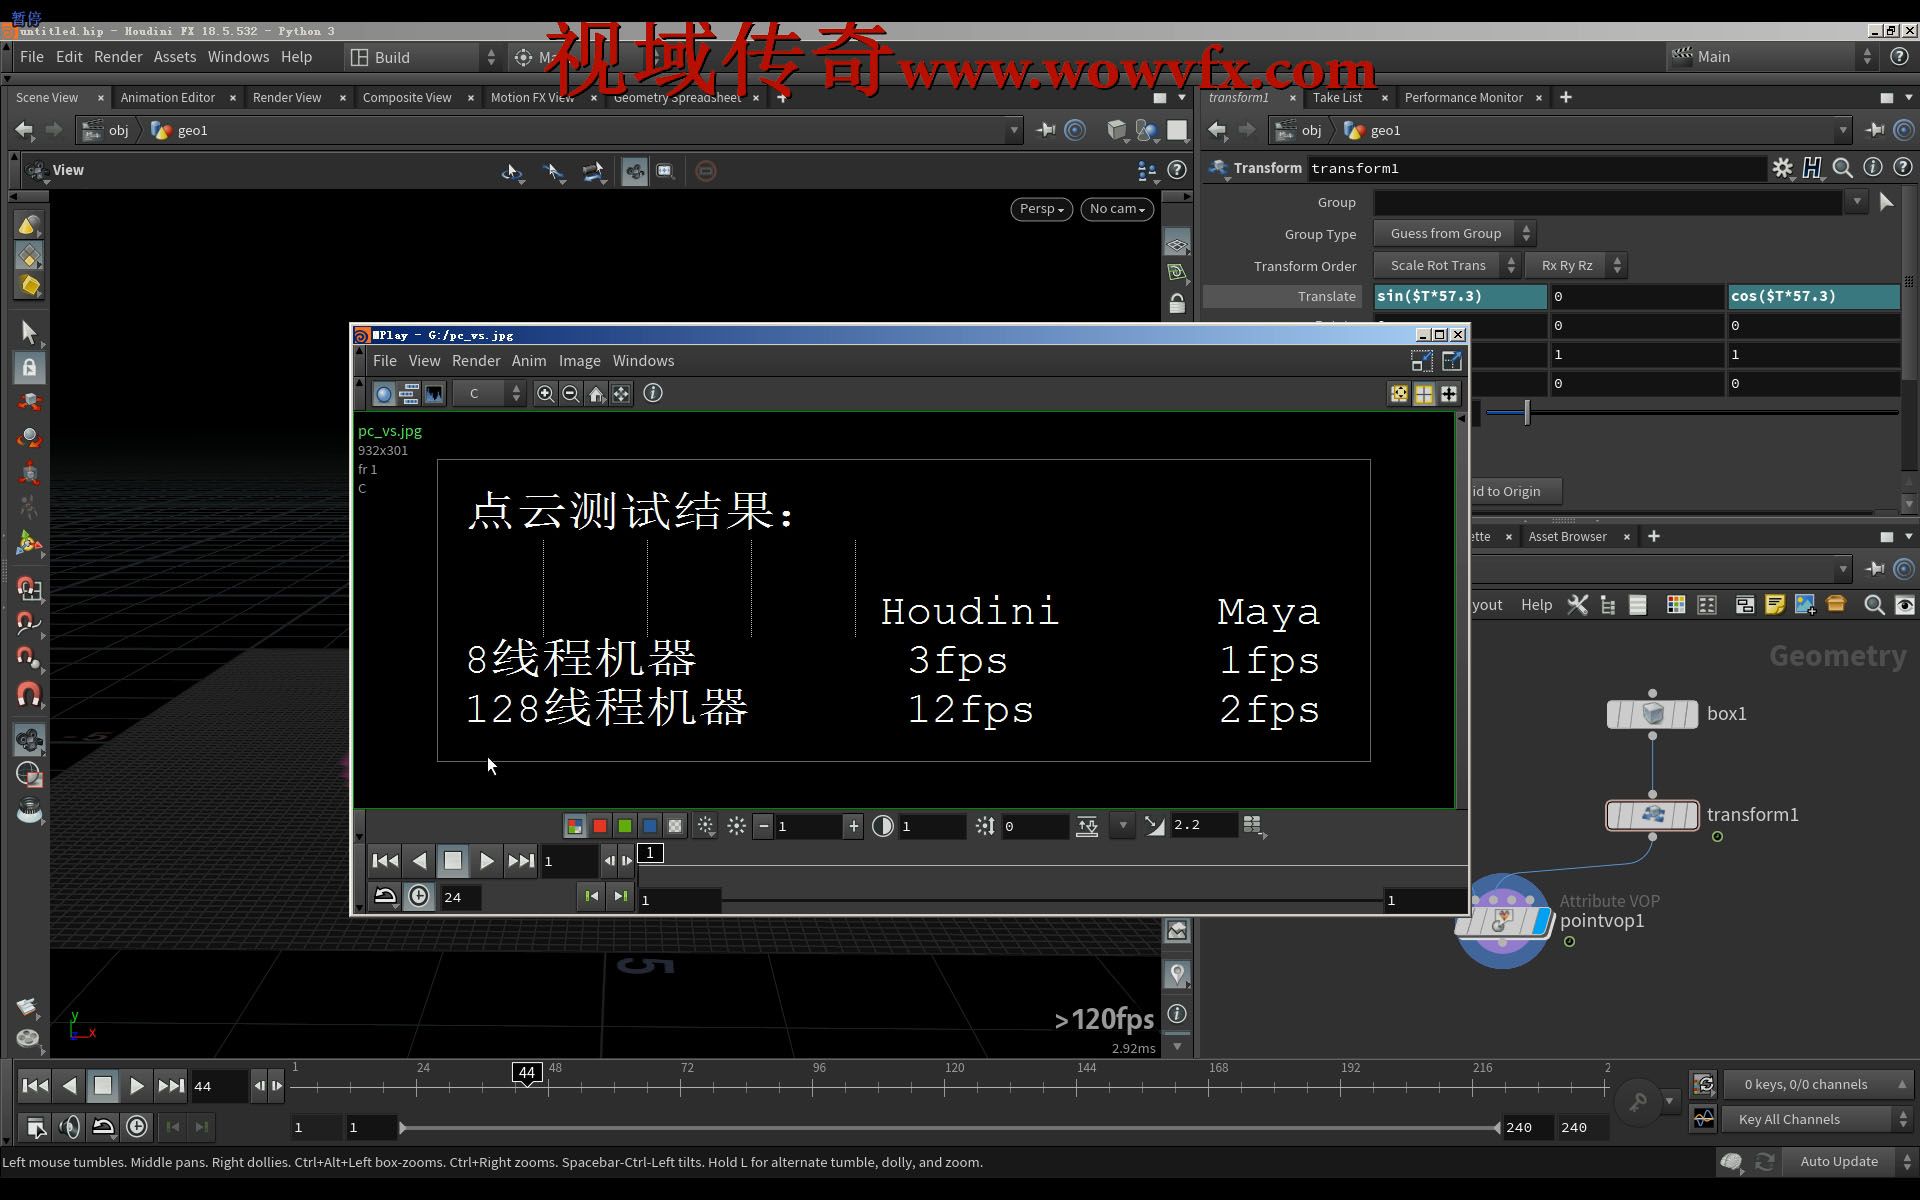Screen dimensions: 1920x1200
Task: Click geo1 in scene view path
Action: tap(192, 130)
